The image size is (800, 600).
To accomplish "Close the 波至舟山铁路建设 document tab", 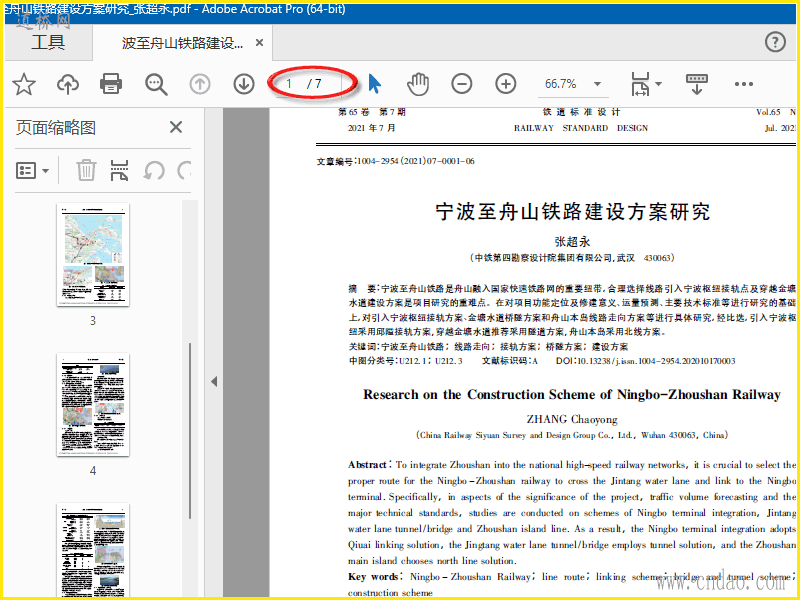I will pyautogui.click(x=260, y=43).
